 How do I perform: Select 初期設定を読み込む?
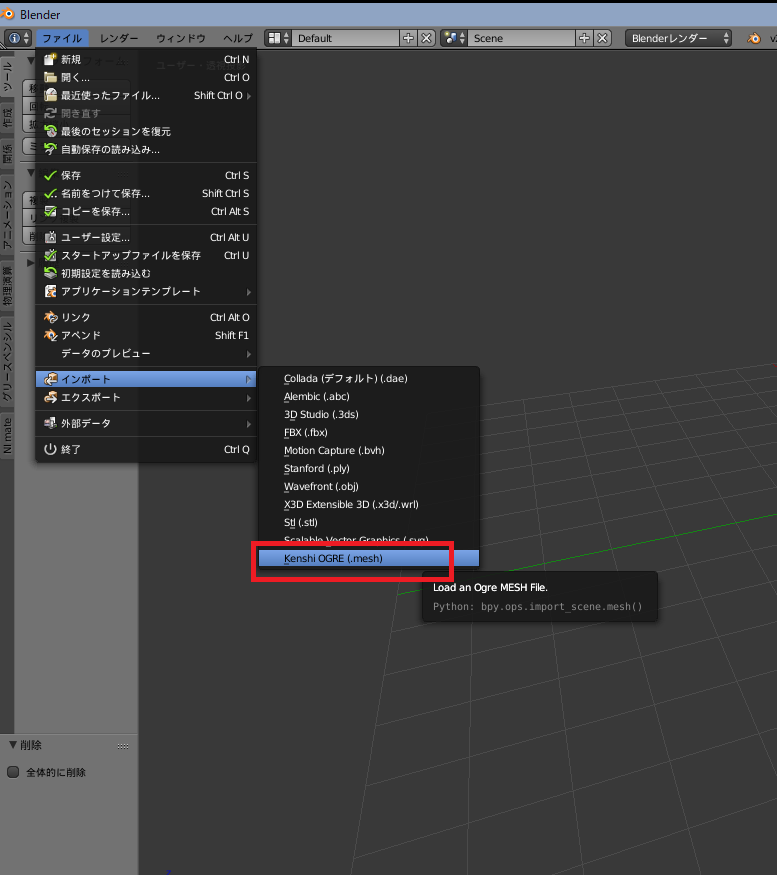[146, 273]
